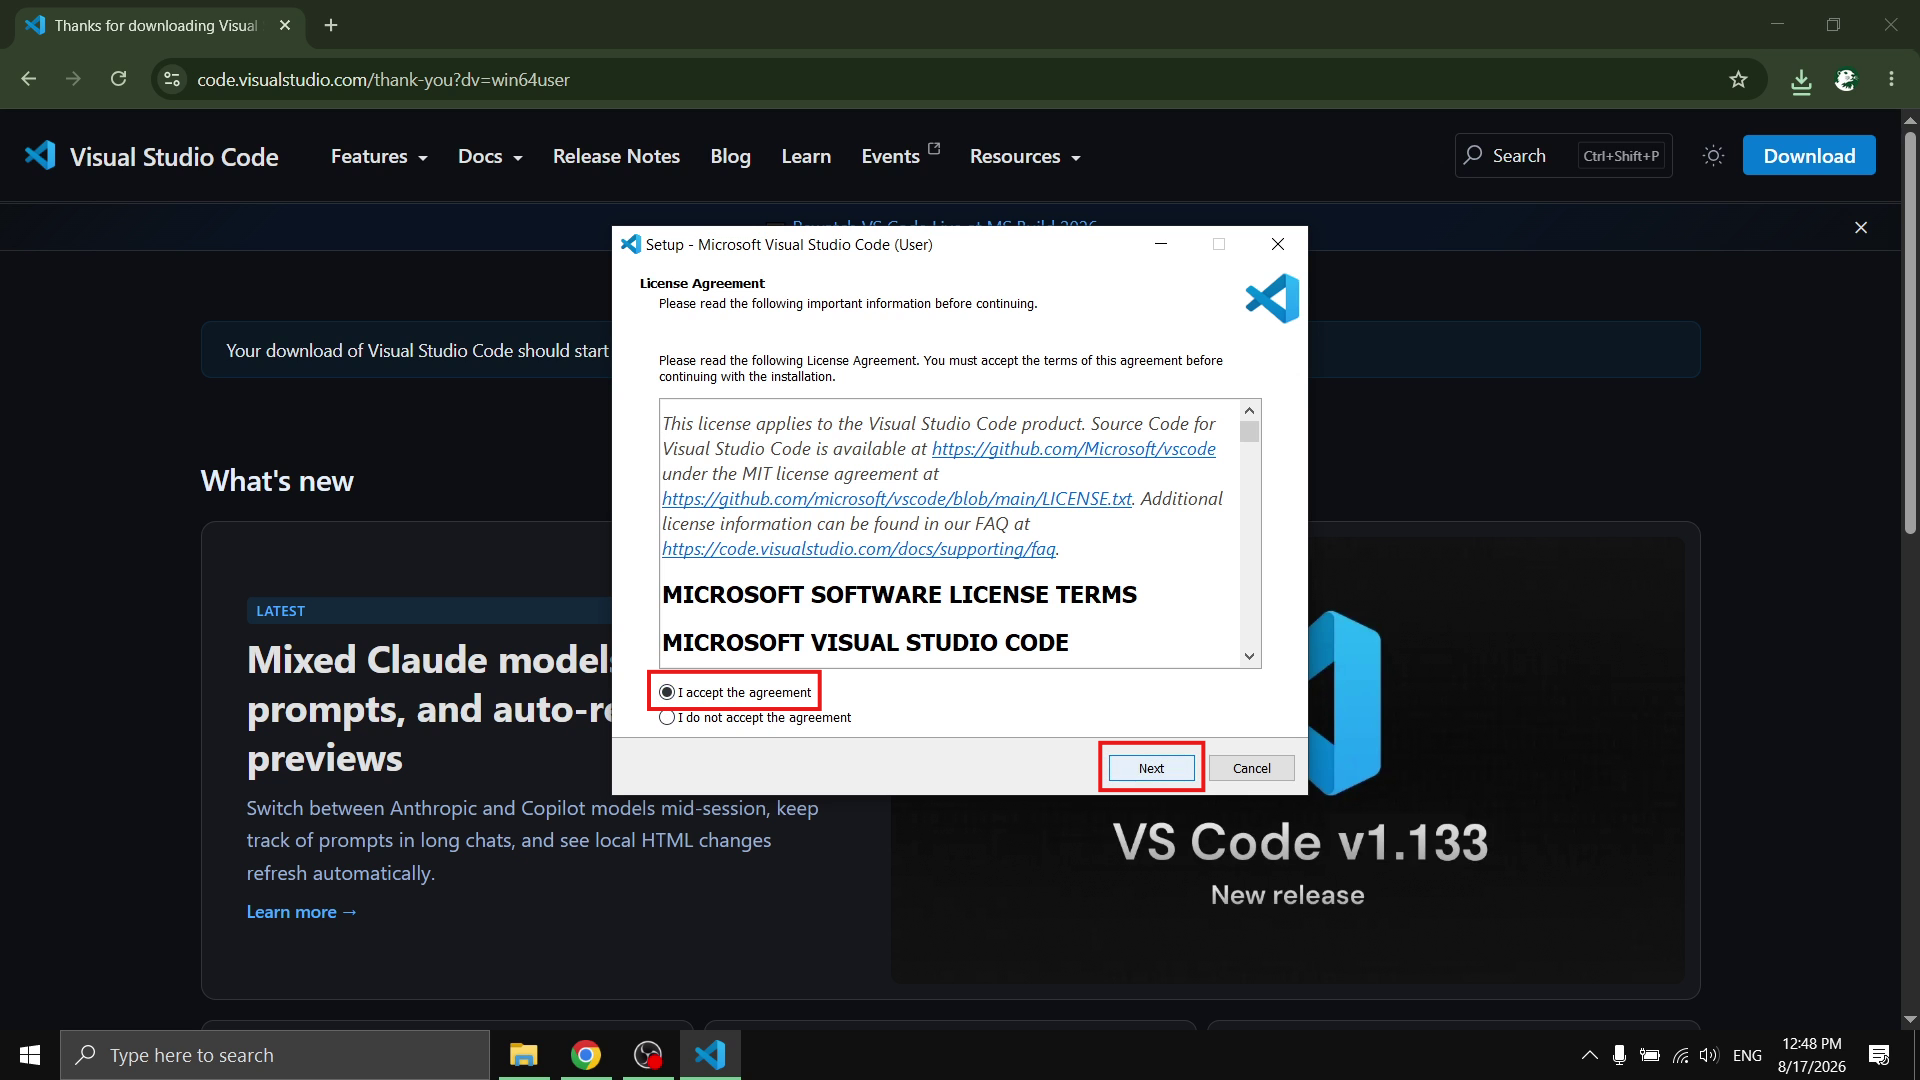The height and width of the screenshot is (1080, 1920).
Task: Close the 'Thanks for downloading Visual' tab
Action: tap(285, 25)
